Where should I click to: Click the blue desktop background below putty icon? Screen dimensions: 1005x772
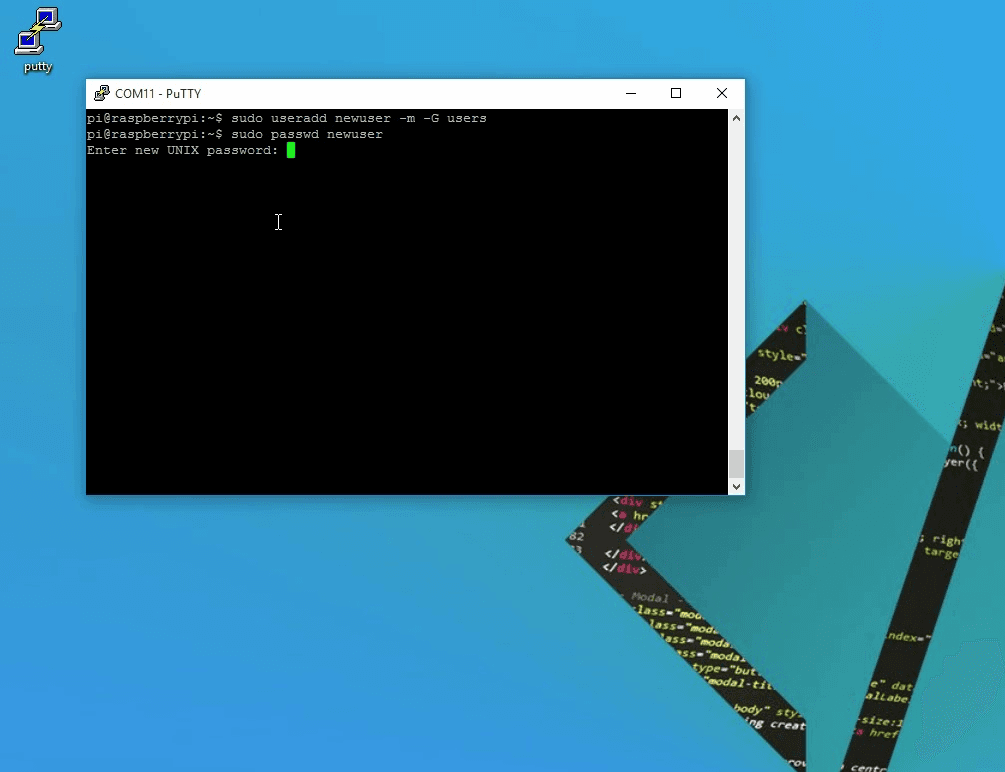pyautogui.click(x=40, y=300)
